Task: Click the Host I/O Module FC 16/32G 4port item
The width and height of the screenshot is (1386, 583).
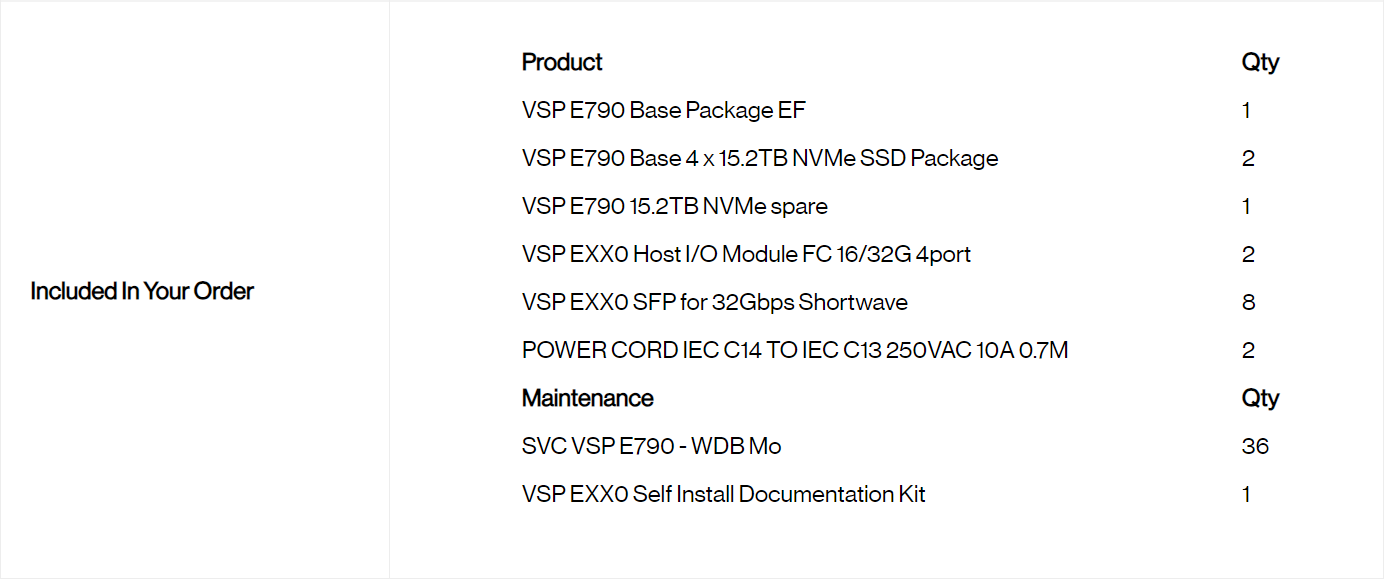Action: click(x=746, y=254)
